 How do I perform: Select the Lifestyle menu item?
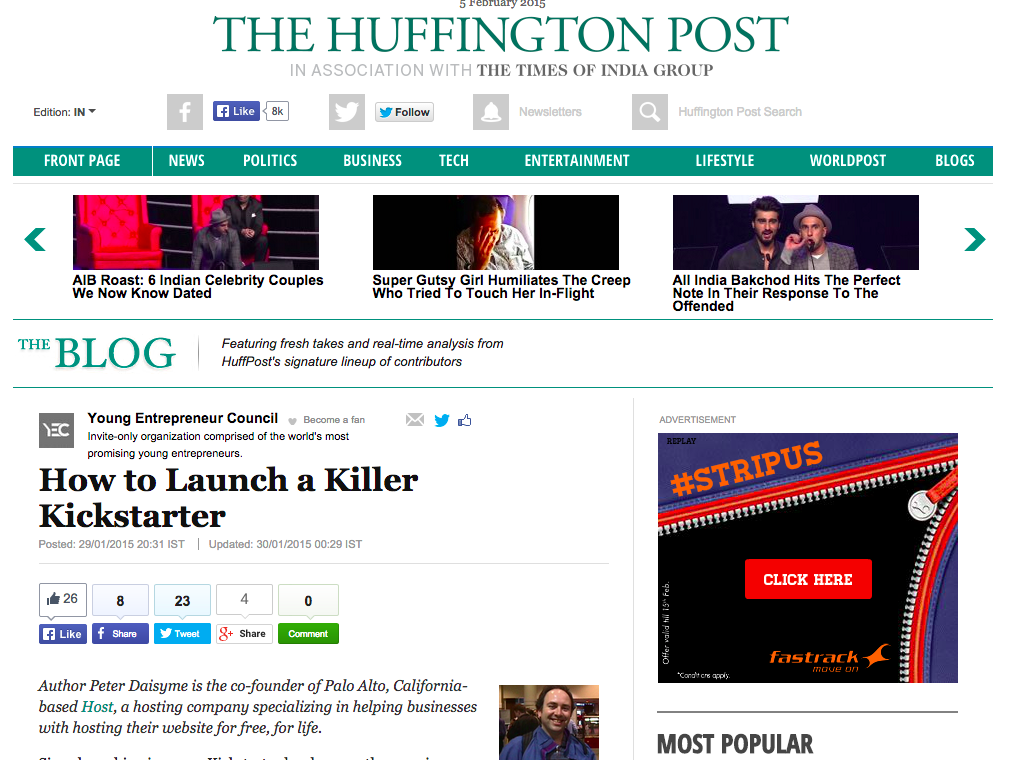tap(725, 161)
